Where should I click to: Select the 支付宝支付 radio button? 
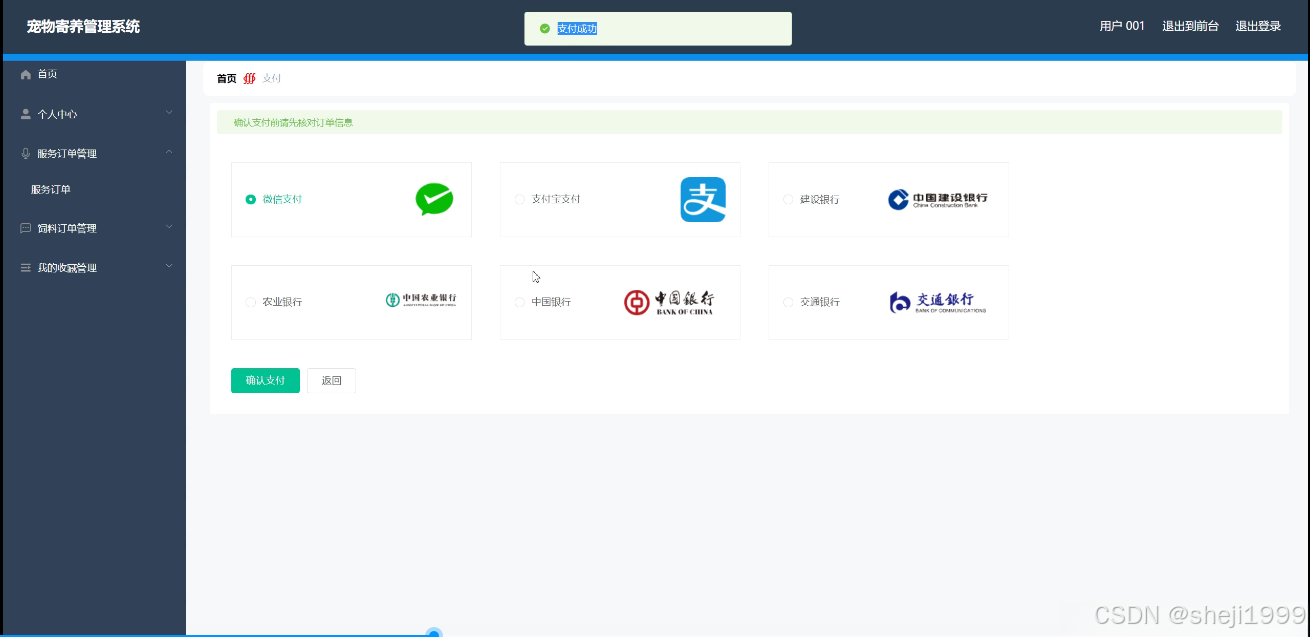(519, 199)
